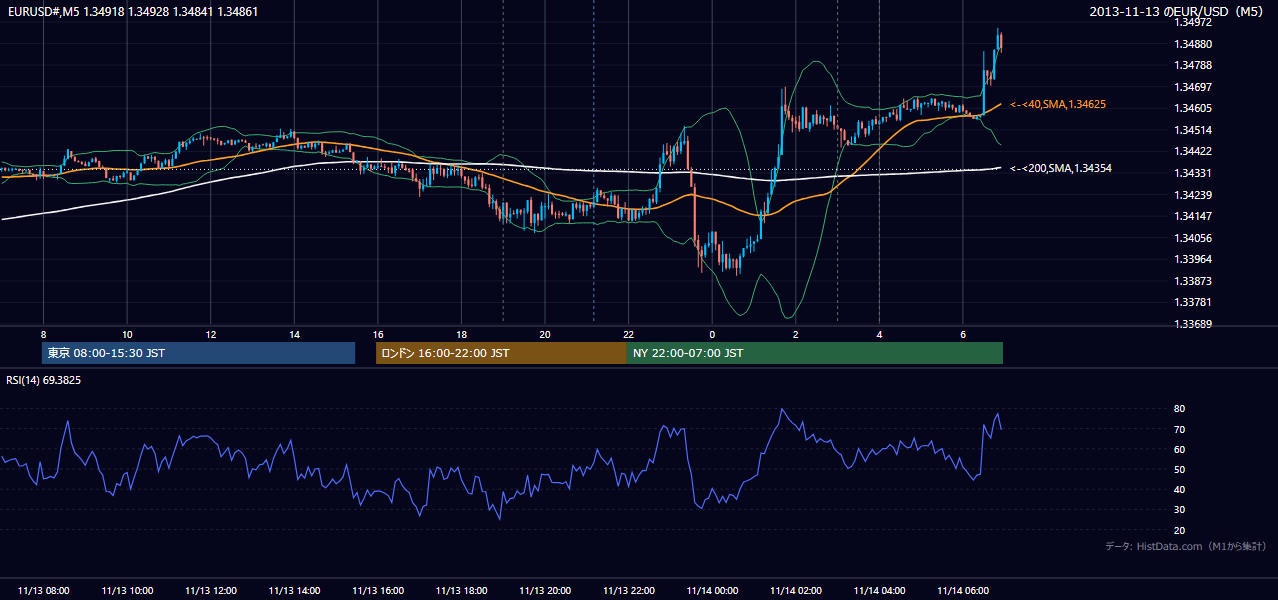This screenshot has width=1278, height=600.
Task: Click the NY 22:00-07:00 JST session bar
Action: (x=815, y=353)
